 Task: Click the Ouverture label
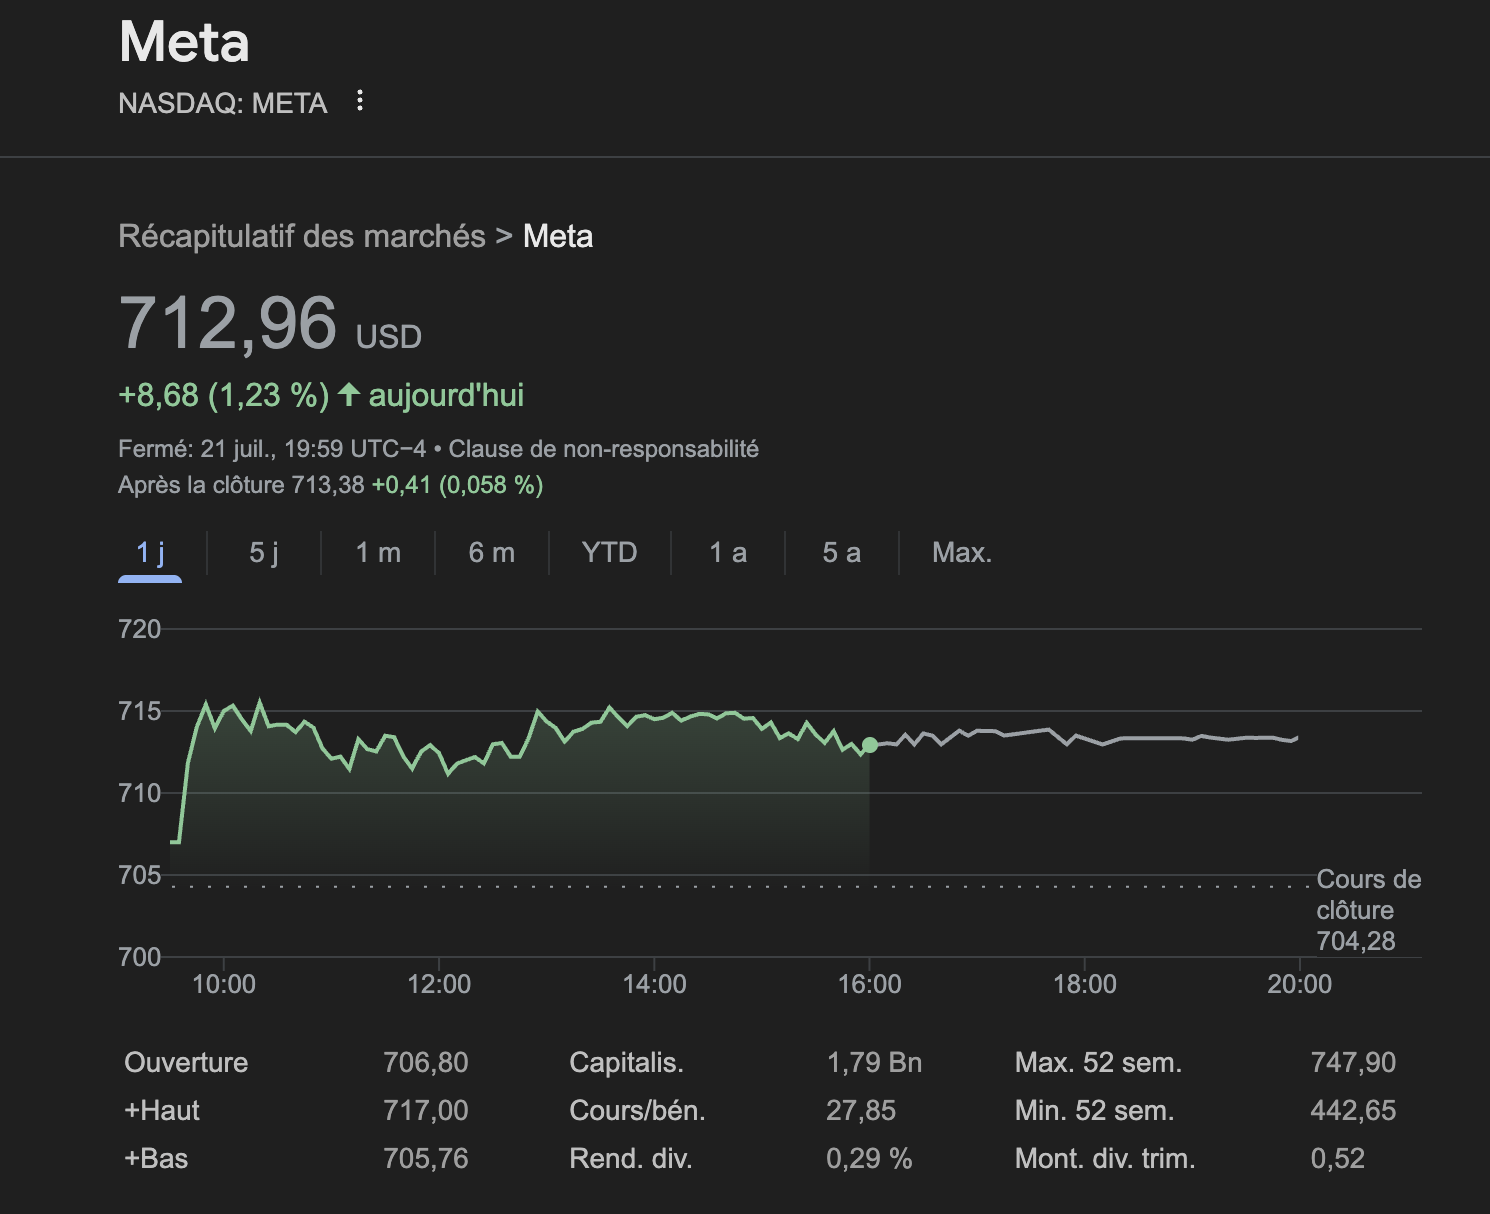[186, 1062]
